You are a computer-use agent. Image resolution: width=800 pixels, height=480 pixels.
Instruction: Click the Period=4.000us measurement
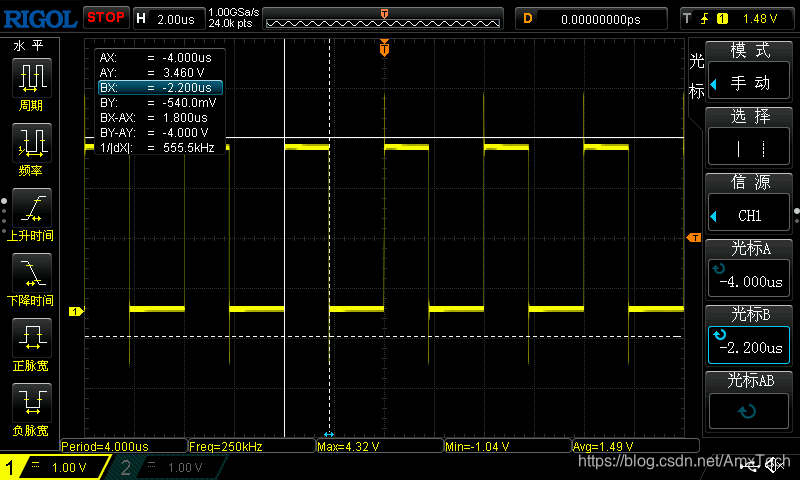(x=124, y=446)
